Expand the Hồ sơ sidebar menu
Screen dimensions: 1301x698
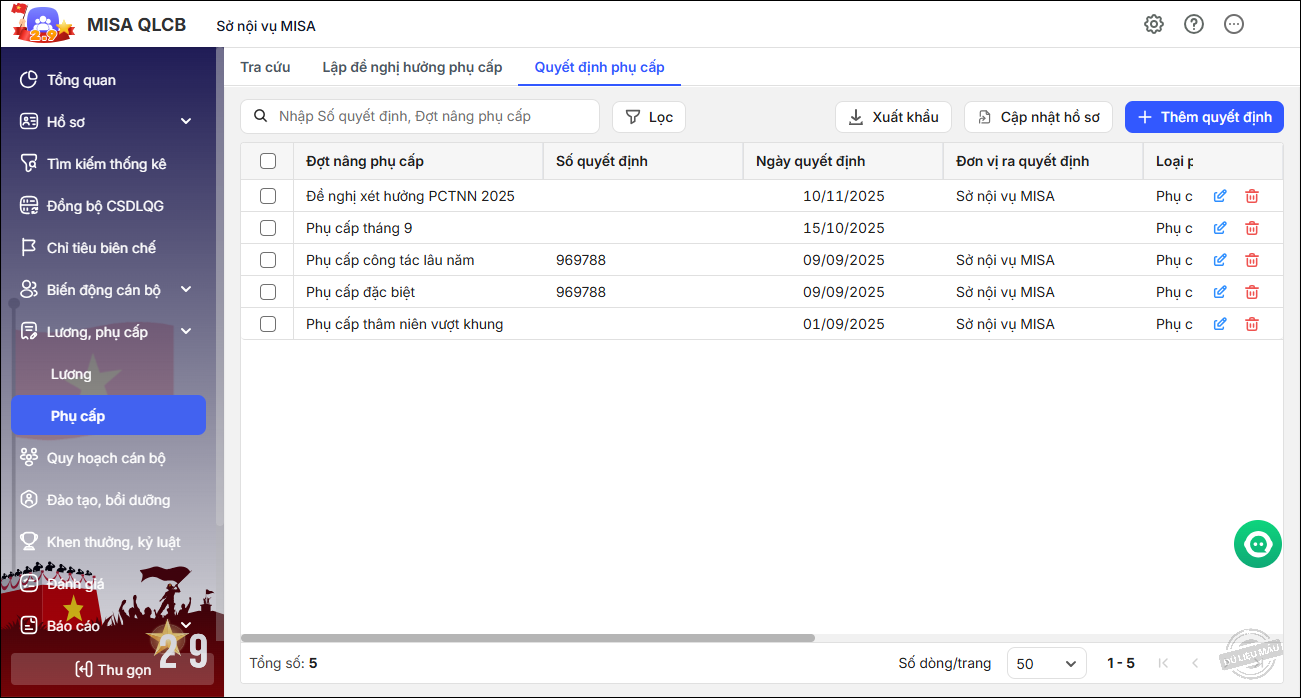(186, 122)
